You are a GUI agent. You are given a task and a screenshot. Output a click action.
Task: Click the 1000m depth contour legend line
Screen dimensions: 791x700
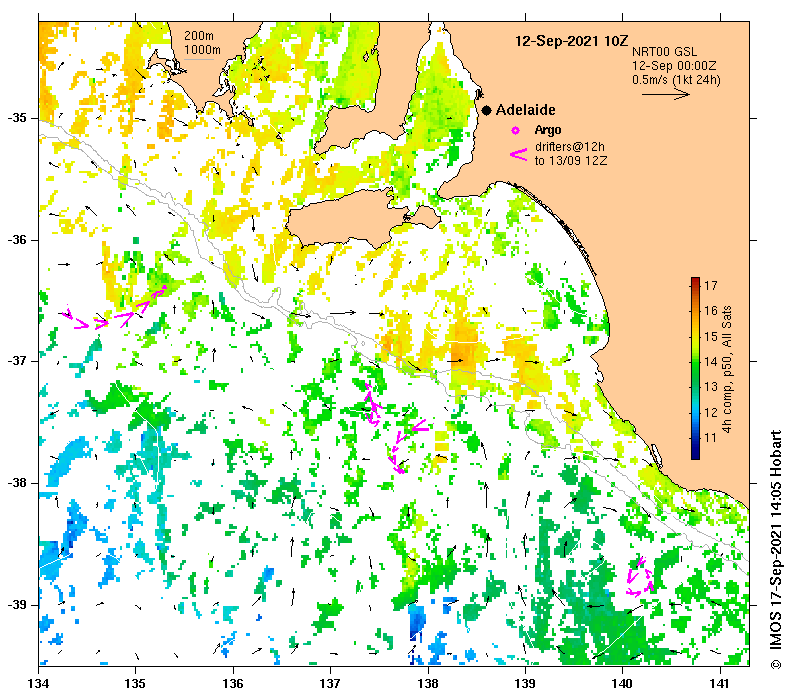point(198,61)
